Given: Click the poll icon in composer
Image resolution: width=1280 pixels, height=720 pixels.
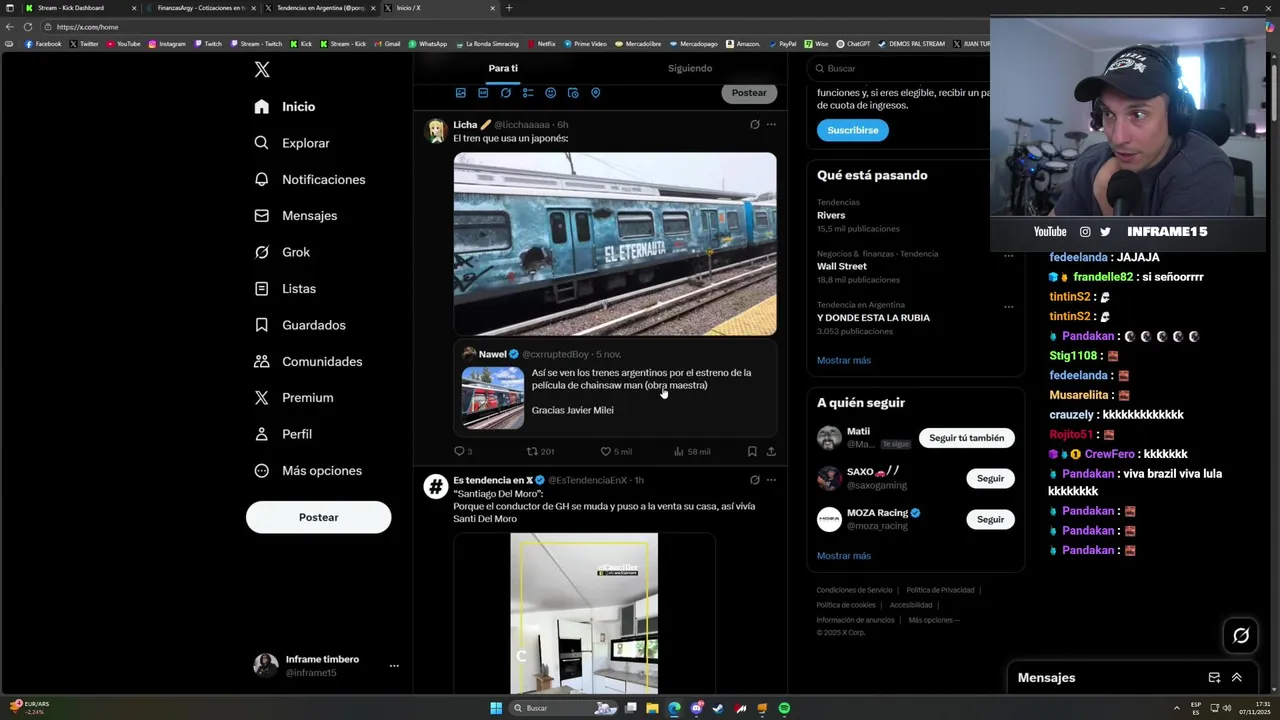Looking at the screenshot, I should [x=528, y=93].
